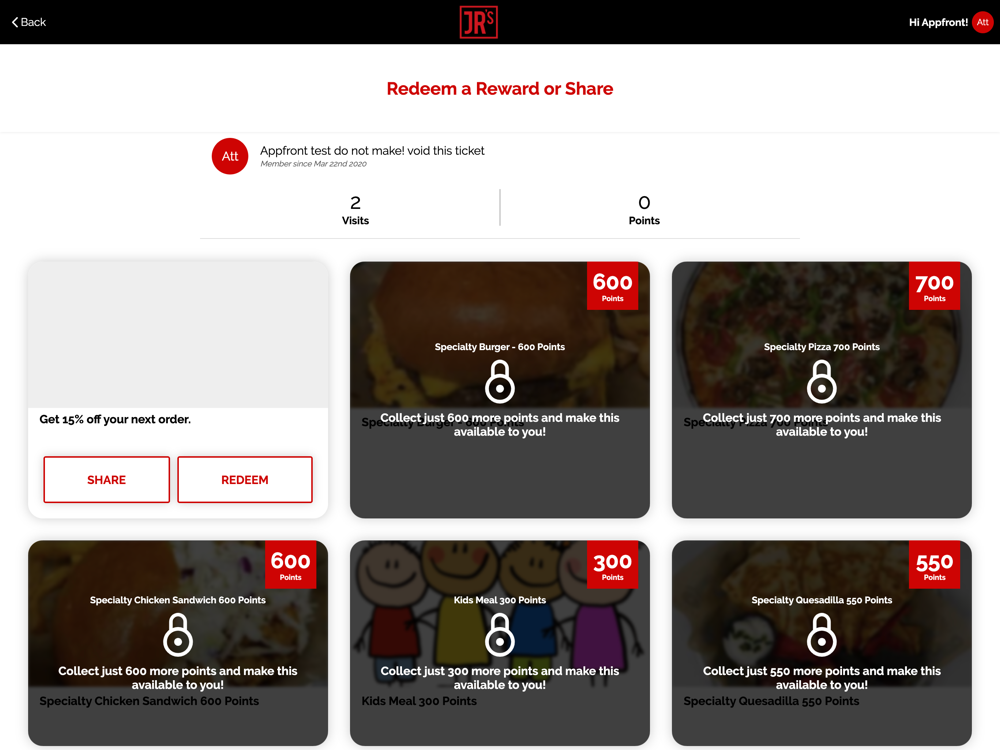
Task: Redeem the 15% off reward
Action: (x=245, y=480)
